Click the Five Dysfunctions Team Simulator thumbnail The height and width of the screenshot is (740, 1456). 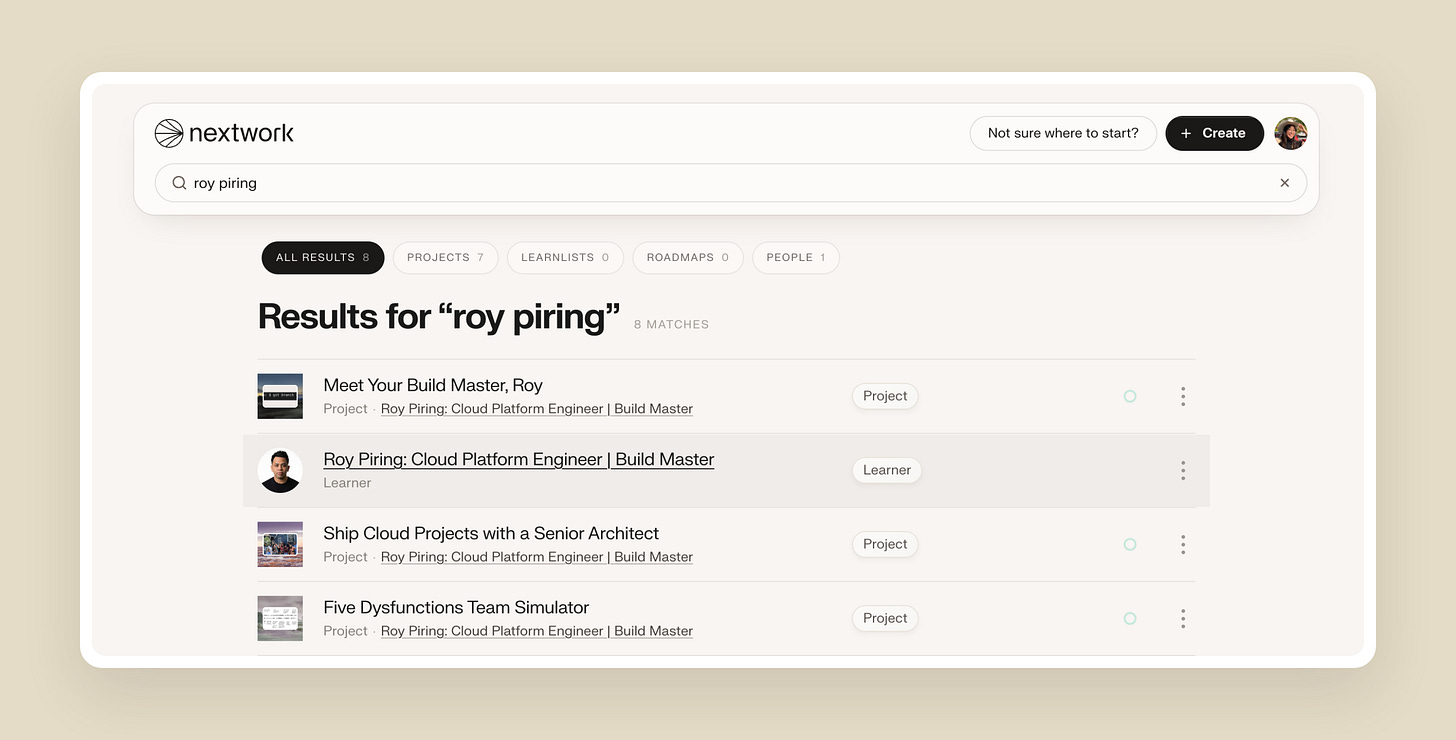coord(280,618)
